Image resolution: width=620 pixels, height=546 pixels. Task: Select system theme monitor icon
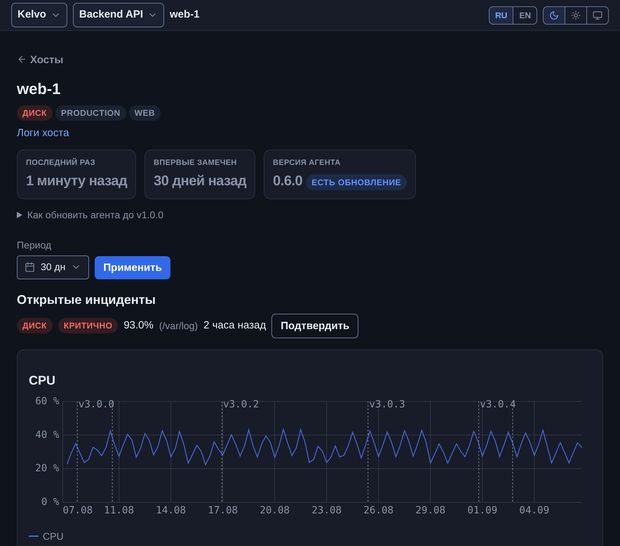pos(597,15)
